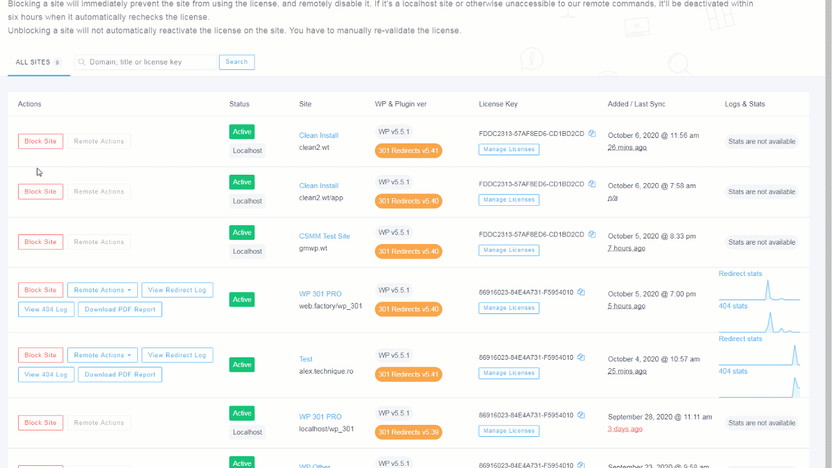
Task: Copy license key for clean2.wt/app row
Action: click(592, 184)
